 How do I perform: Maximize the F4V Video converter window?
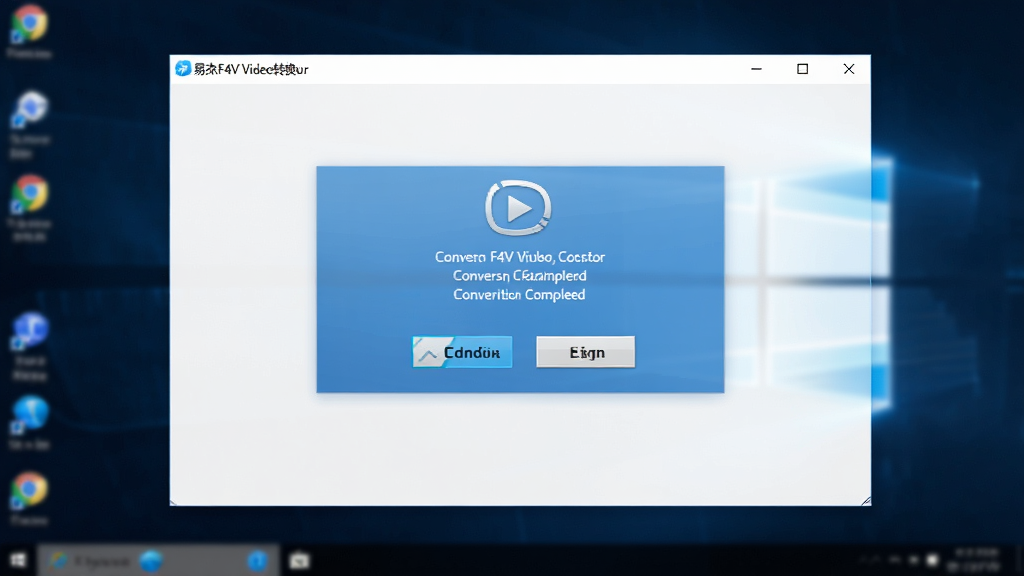coord(803,69)
